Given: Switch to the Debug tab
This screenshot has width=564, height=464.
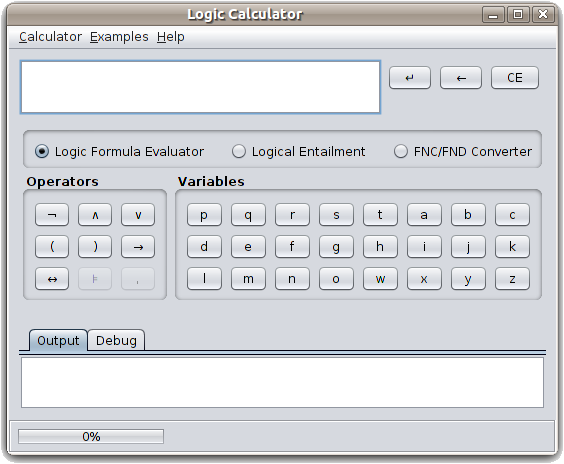Looking at the screenshot, I should (116, 340).
